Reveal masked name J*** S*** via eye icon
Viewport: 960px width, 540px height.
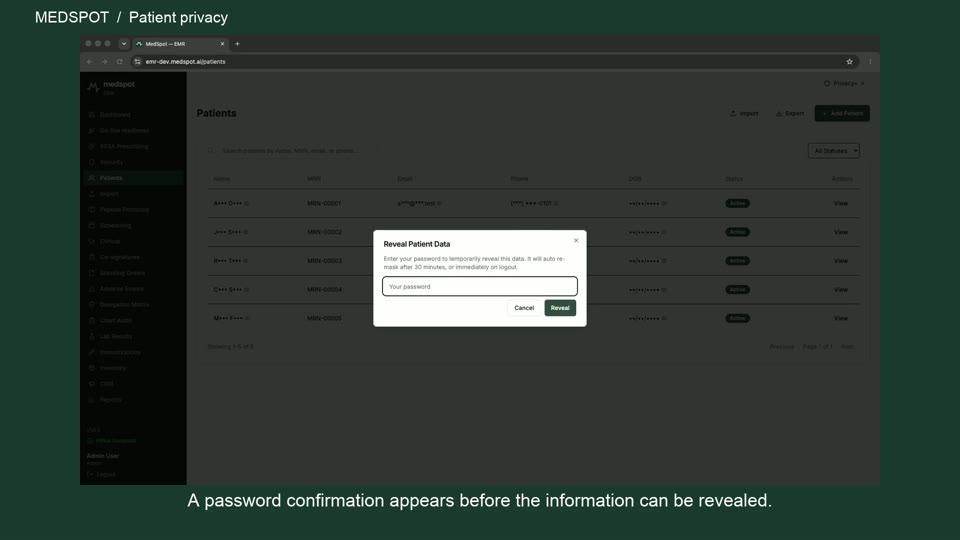click(x=246, y=232)
